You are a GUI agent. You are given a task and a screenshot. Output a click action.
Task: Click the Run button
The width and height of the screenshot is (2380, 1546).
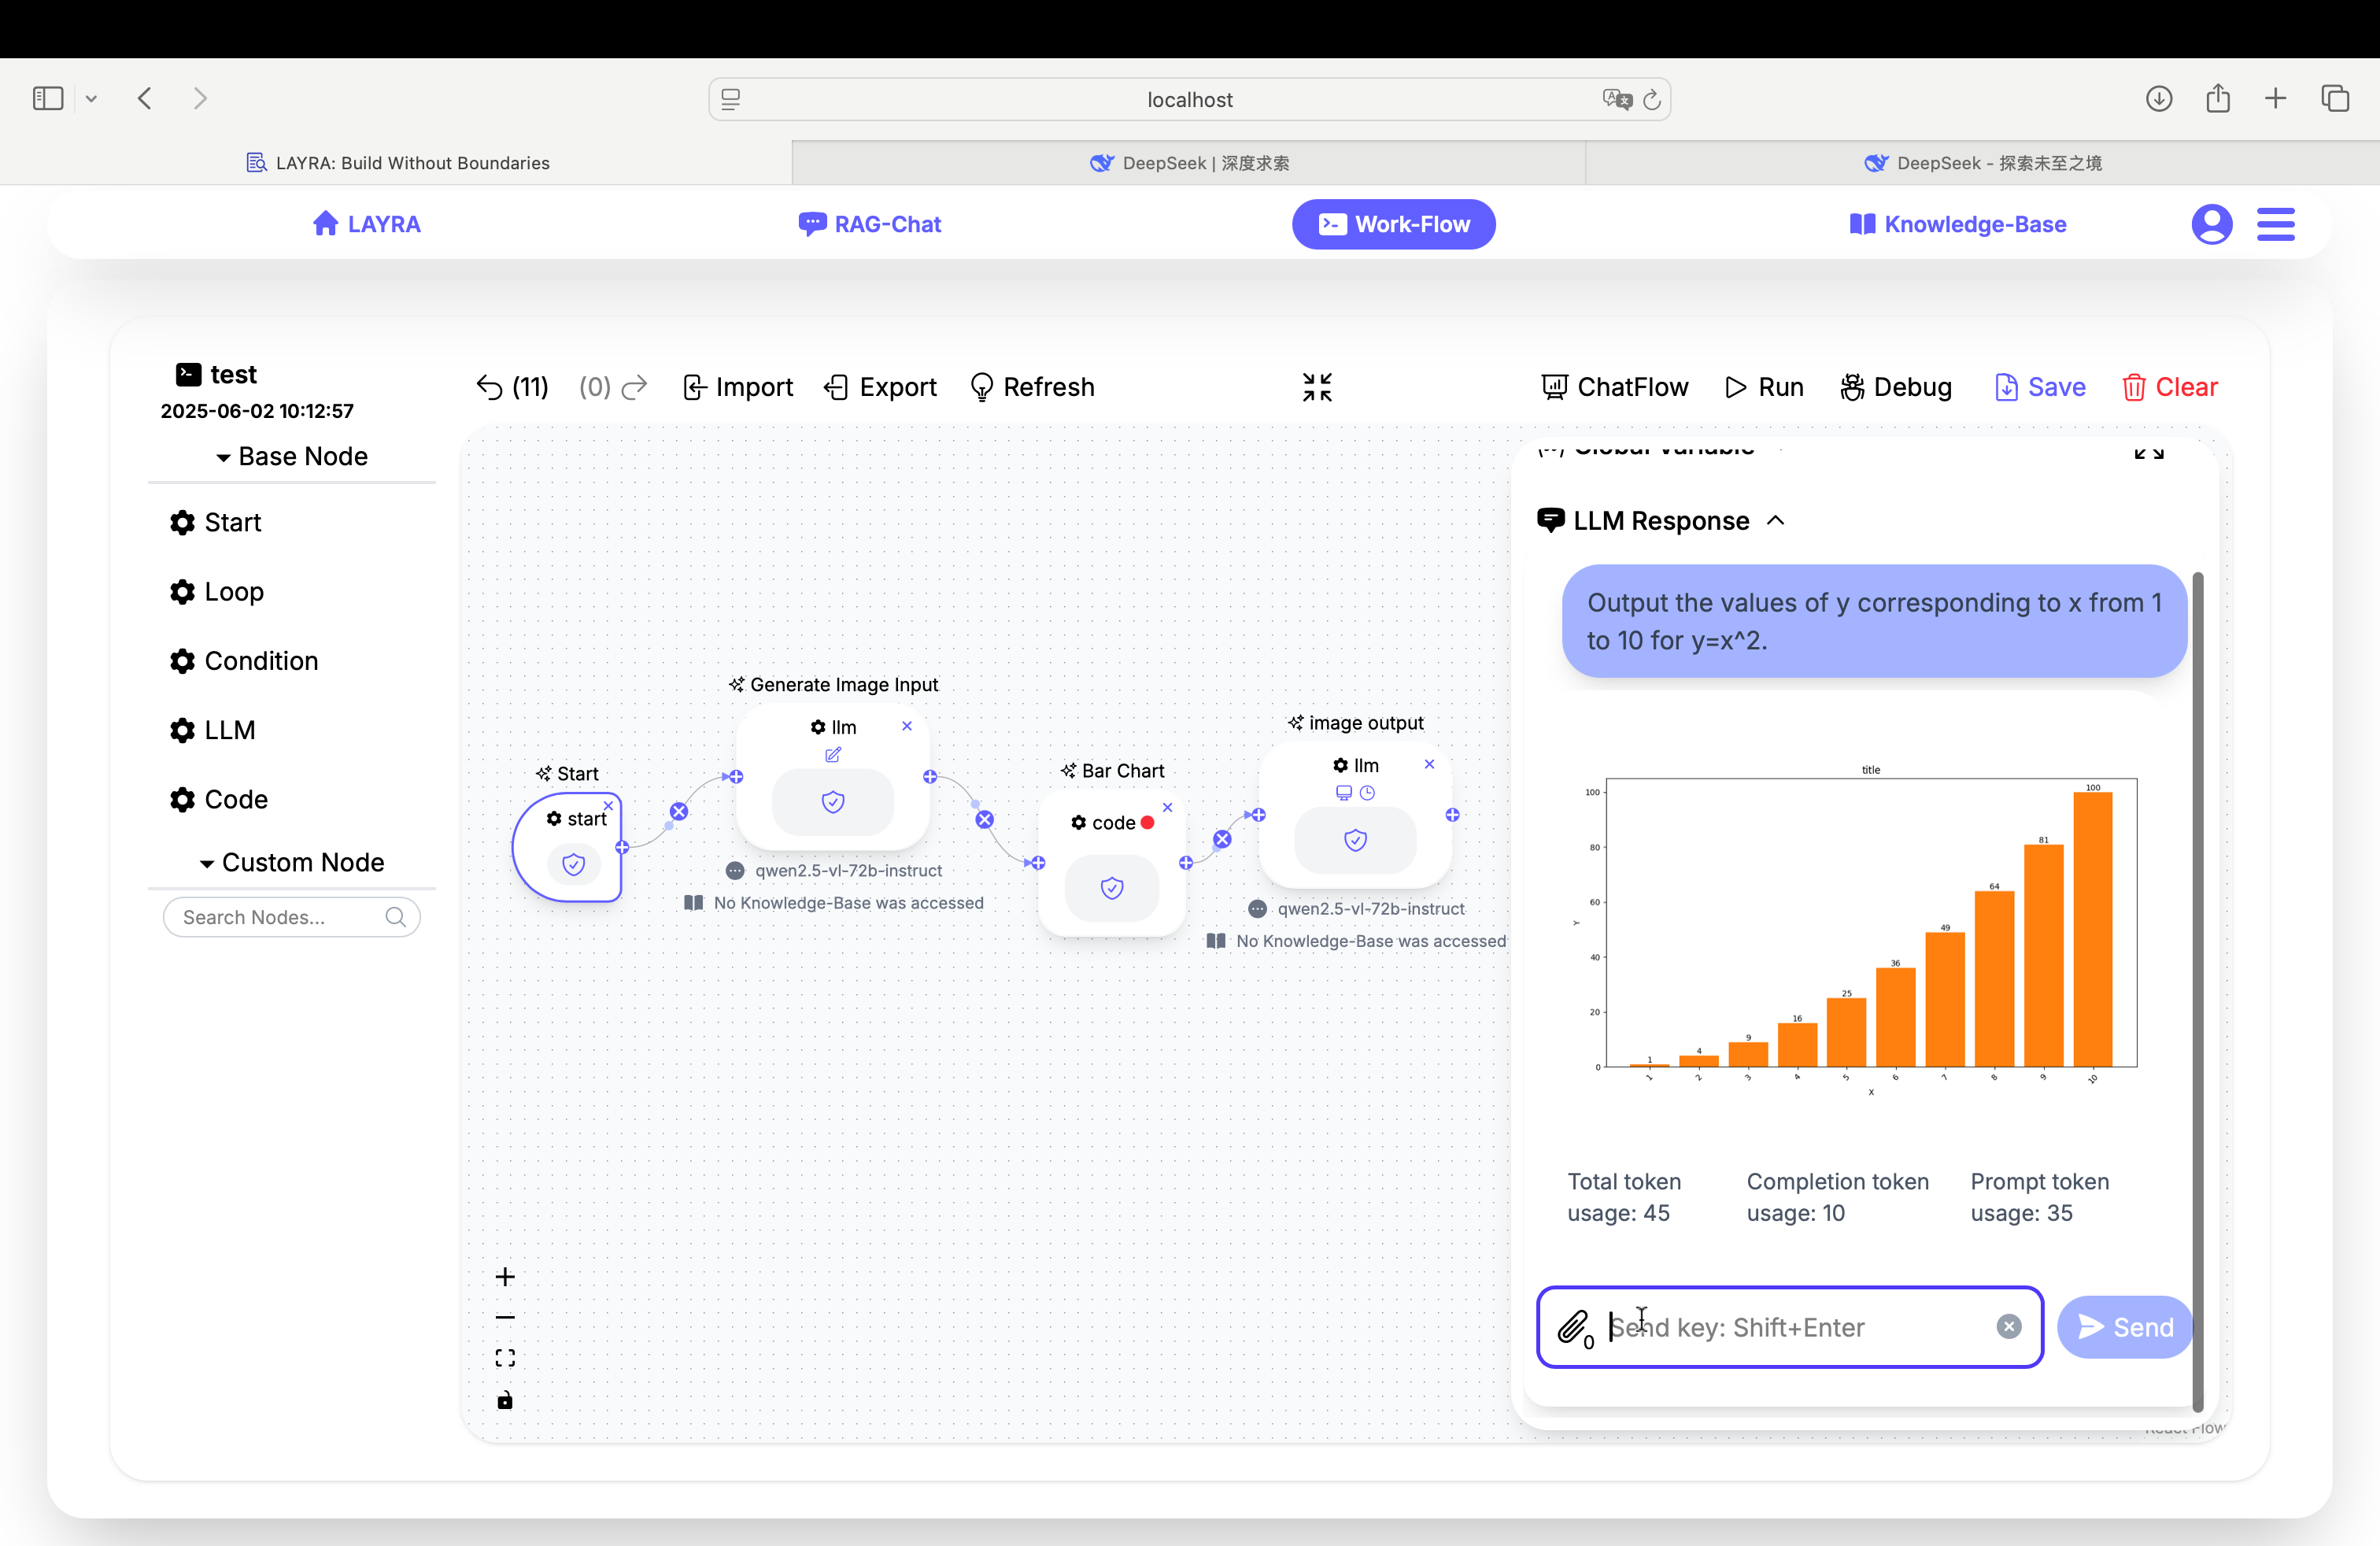click(1764, 387)
